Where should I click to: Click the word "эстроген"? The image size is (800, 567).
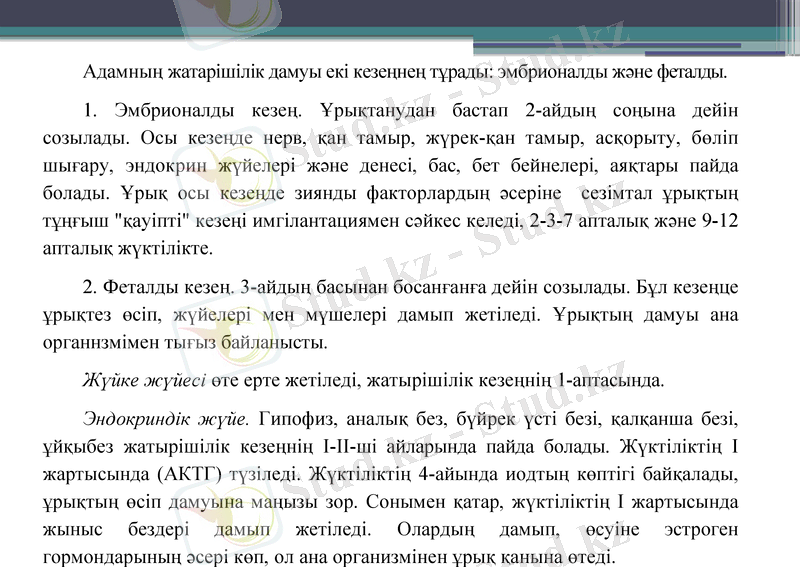702,530
